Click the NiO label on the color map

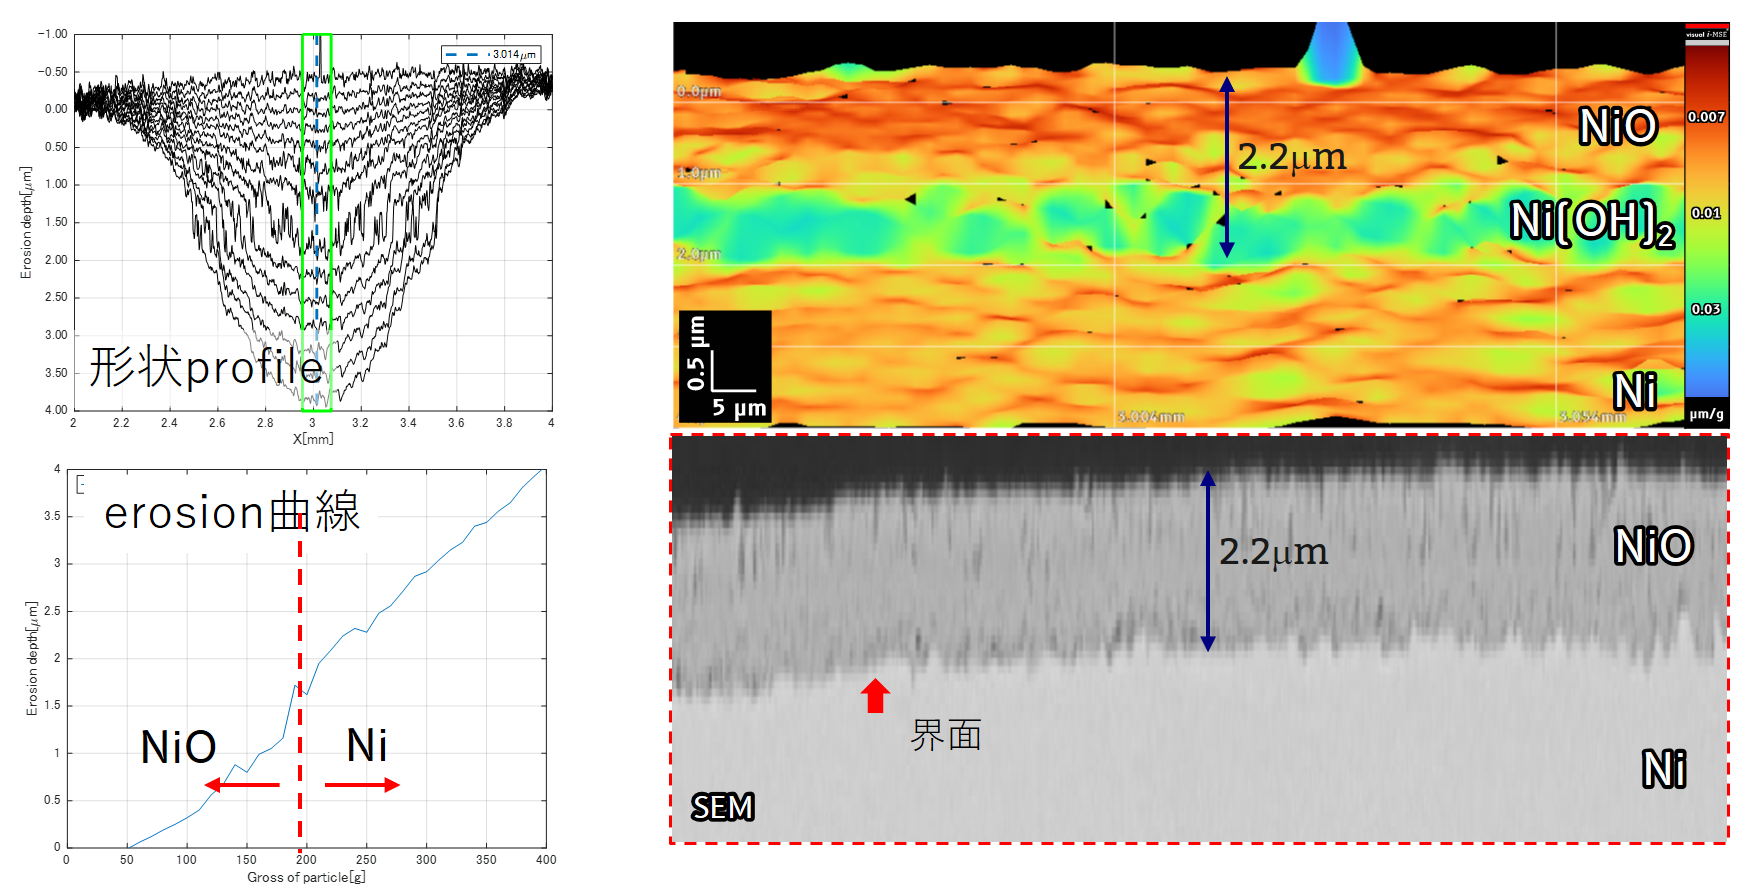tap(1617, 127)
